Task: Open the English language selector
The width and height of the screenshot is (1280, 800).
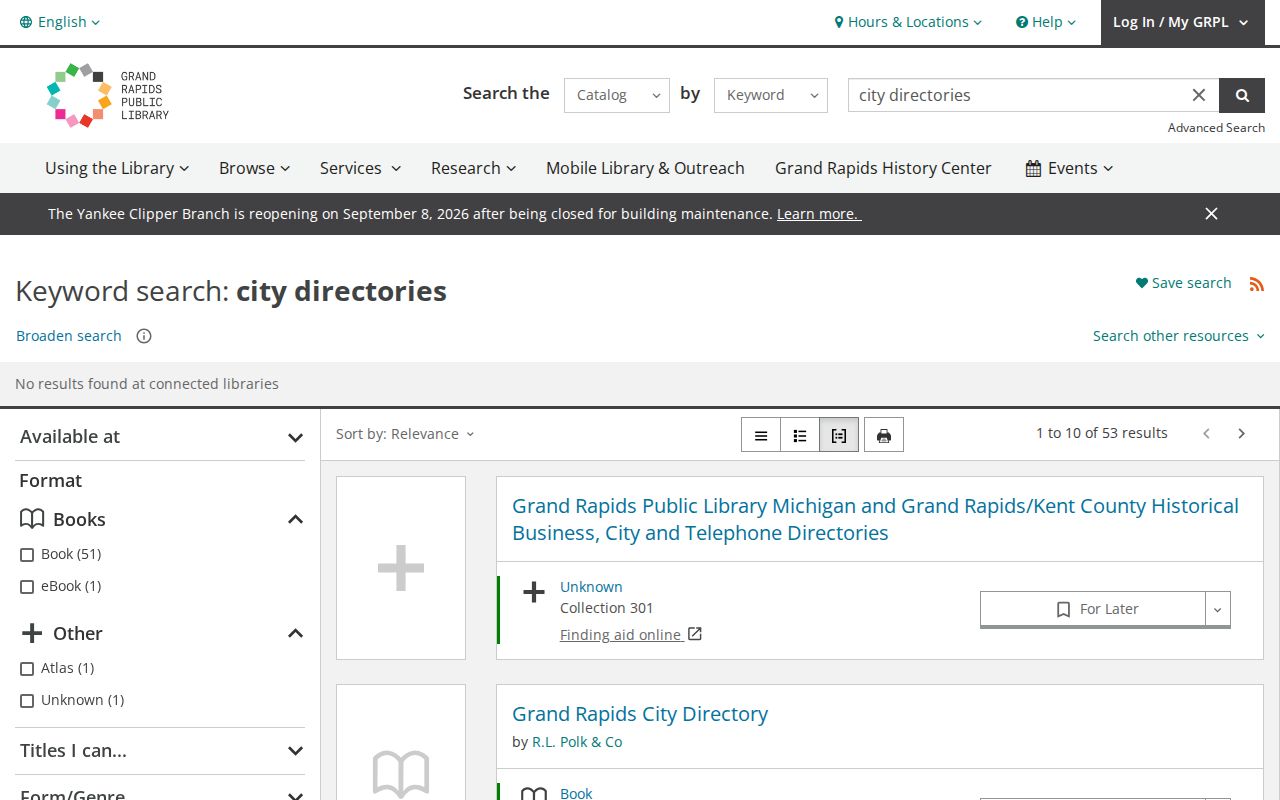Action: 60,22
